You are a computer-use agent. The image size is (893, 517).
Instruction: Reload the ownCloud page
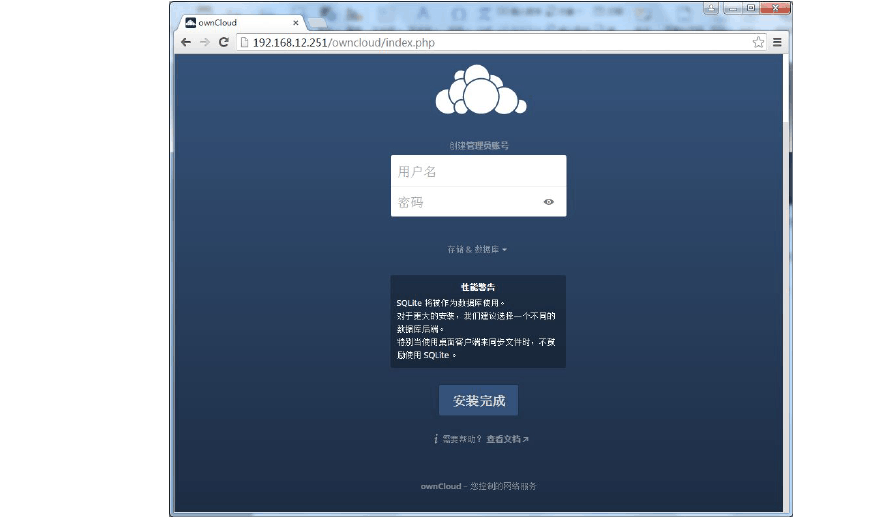coord(224,42)
